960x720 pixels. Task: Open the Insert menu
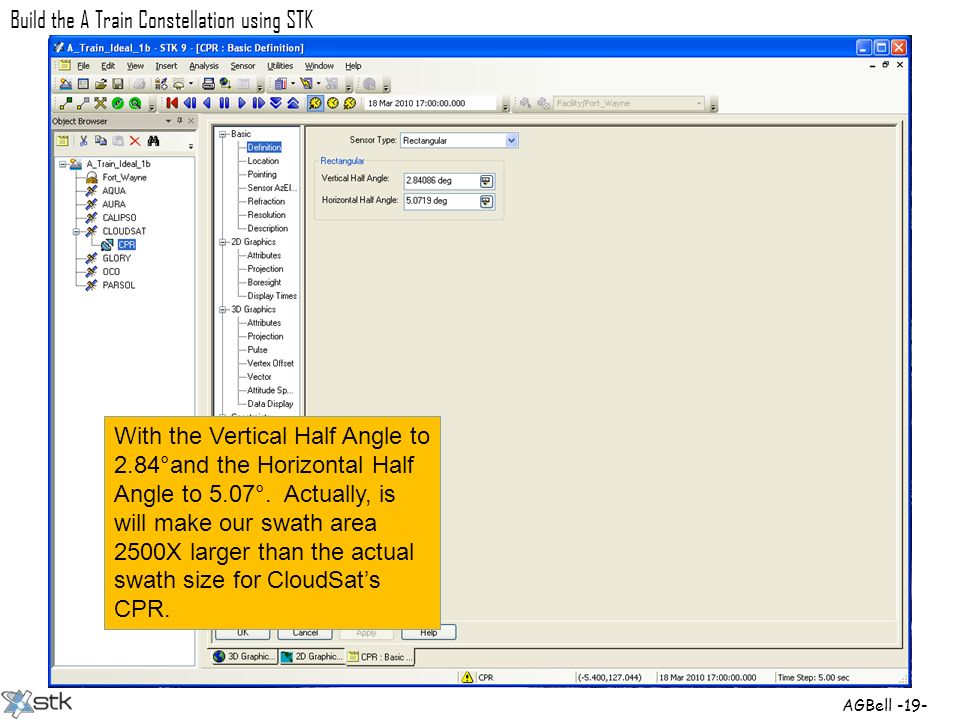tap(166, 66)
